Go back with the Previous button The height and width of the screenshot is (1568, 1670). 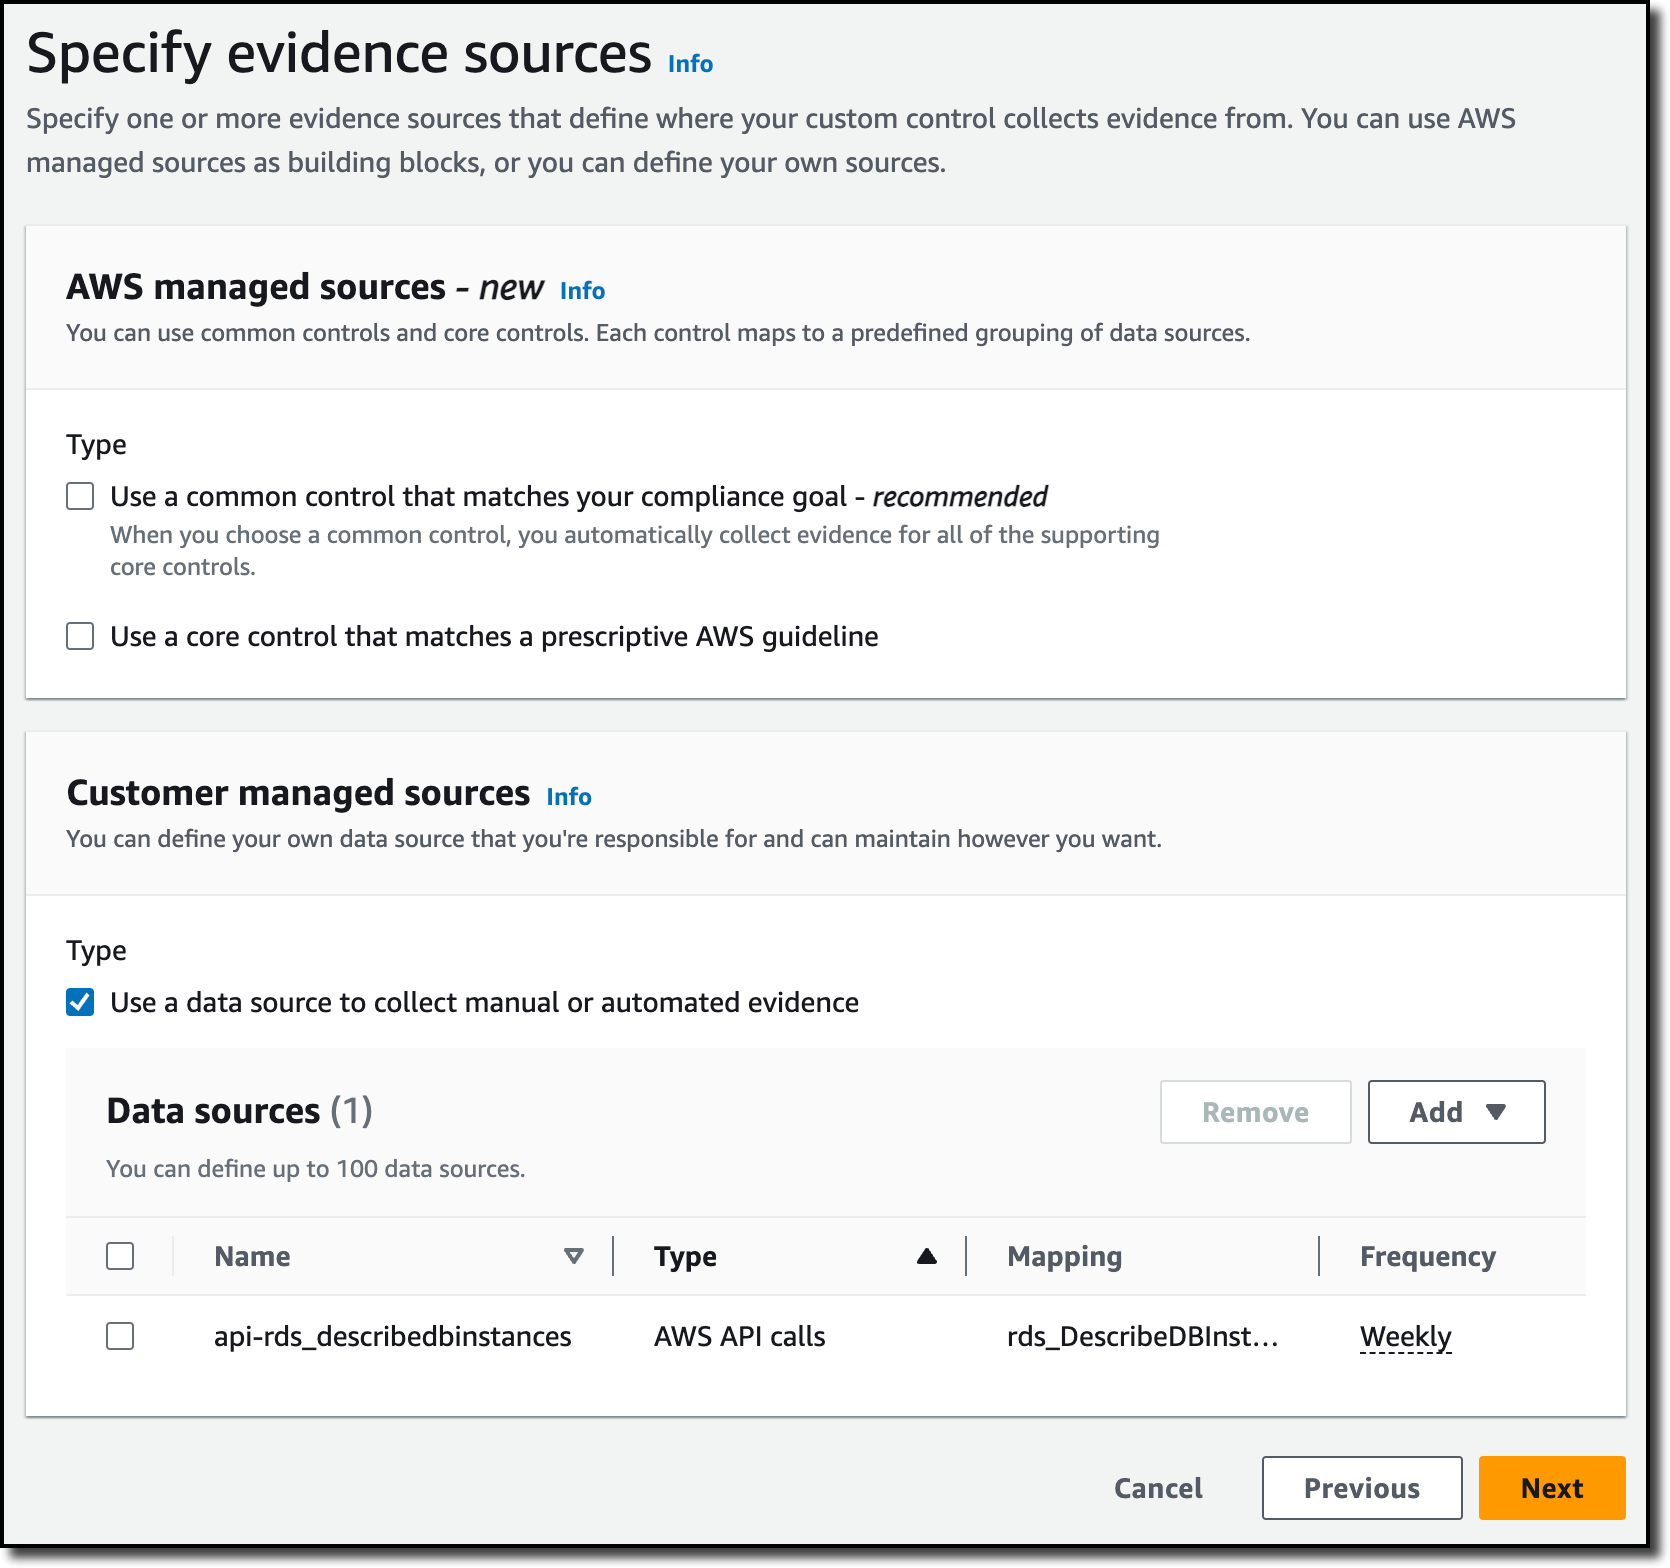(x=1362, y=1488)
